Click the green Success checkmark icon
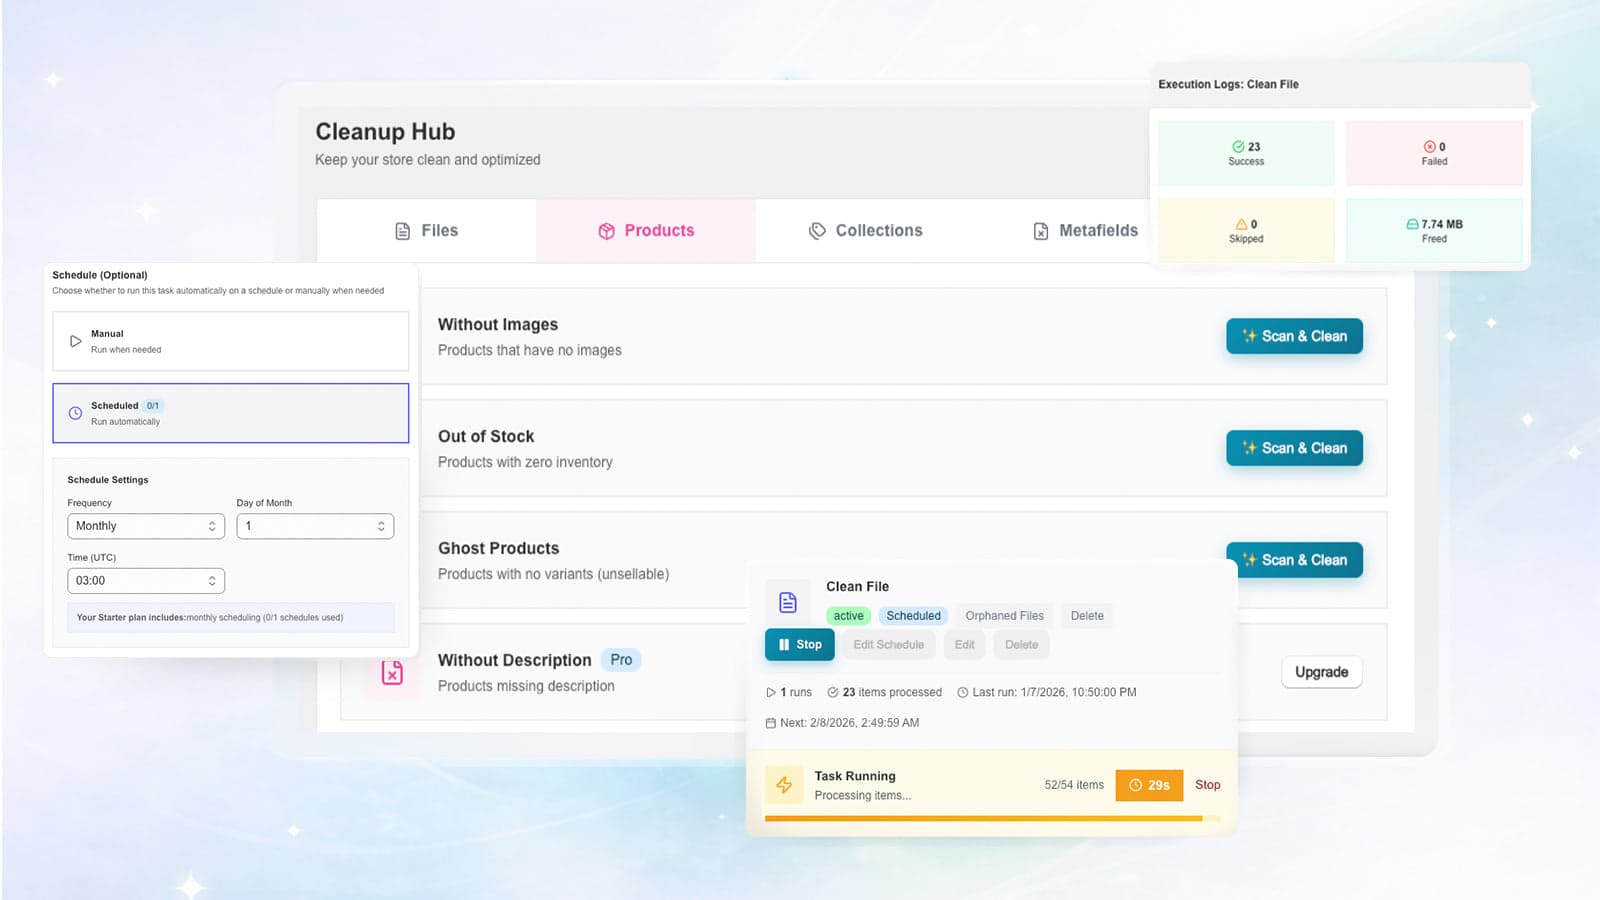This screenshot has width=1600, height=900. click(1238, 146)
